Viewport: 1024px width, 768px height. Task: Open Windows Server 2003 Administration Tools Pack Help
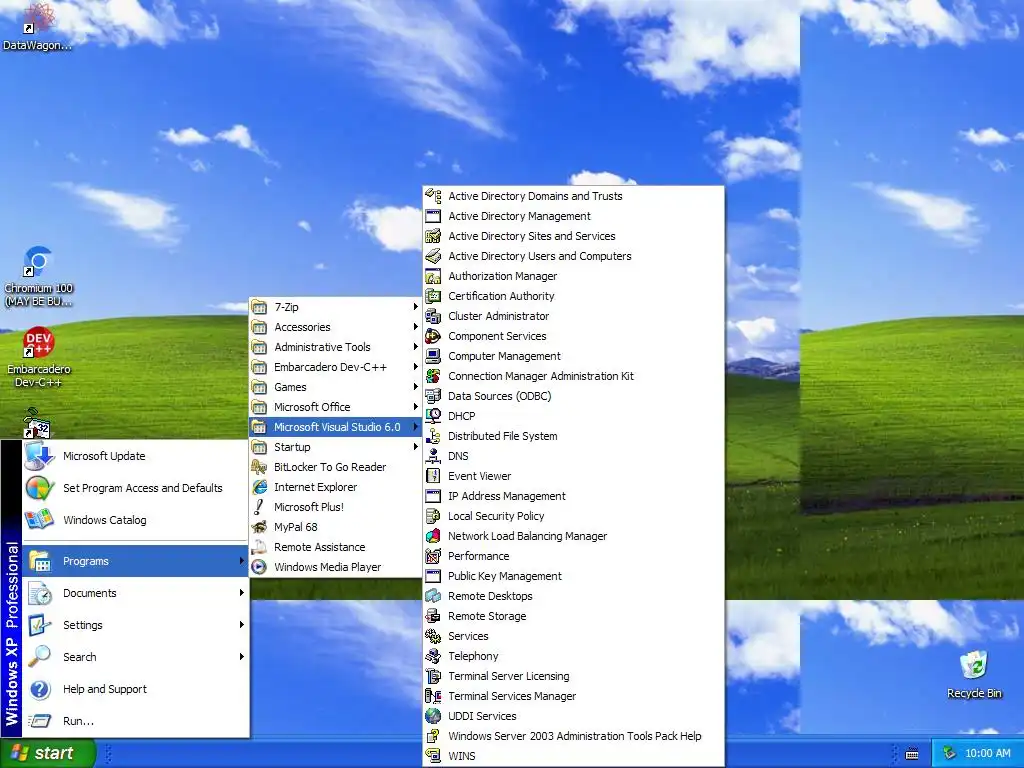573,736
